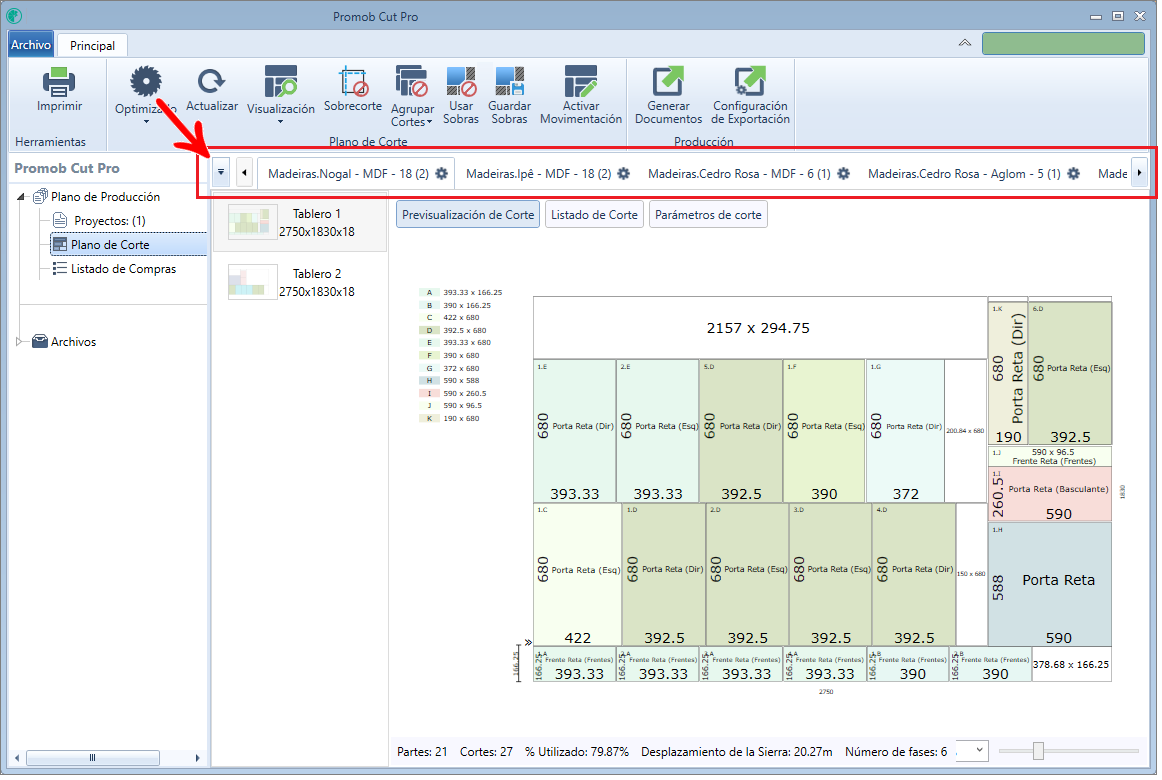Image resolution: width=1162 pixels, height=780 pixels.
Task: Click the Plano de Corte tree icon
Action: [60, 244]
